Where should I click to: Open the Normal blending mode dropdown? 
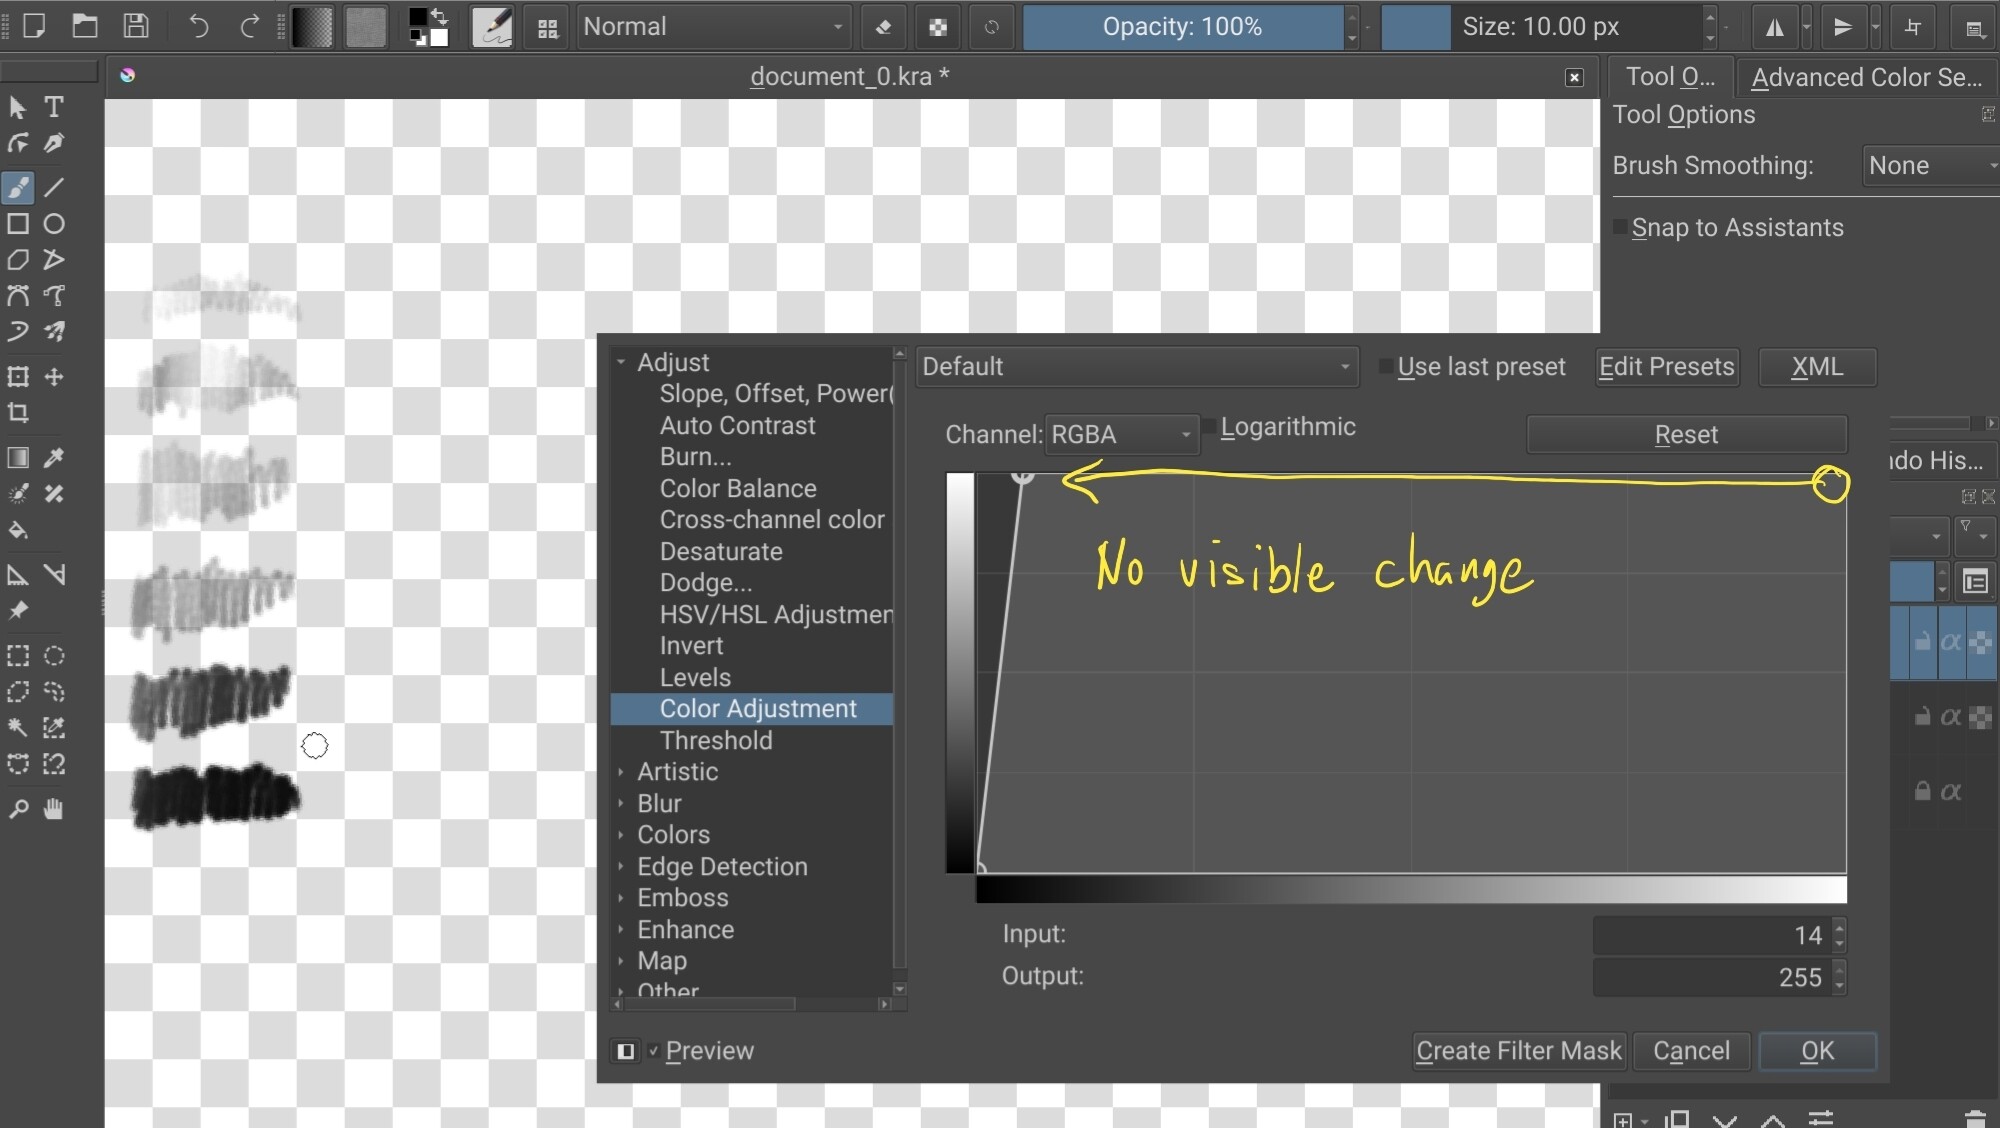tap(714, 27)
